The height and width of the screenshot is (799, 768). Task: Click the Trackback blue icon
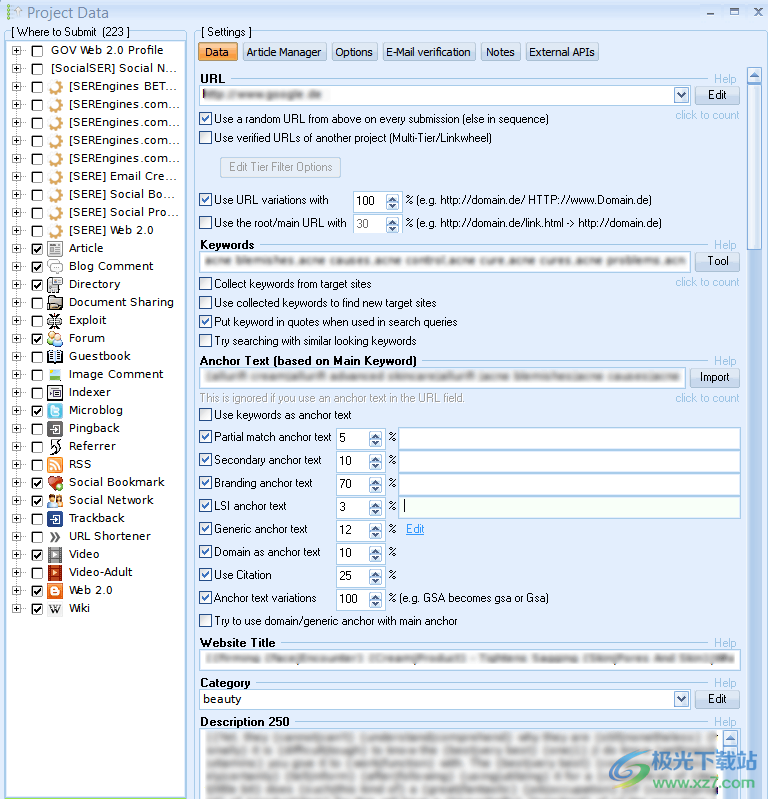(x=55, y=519)
